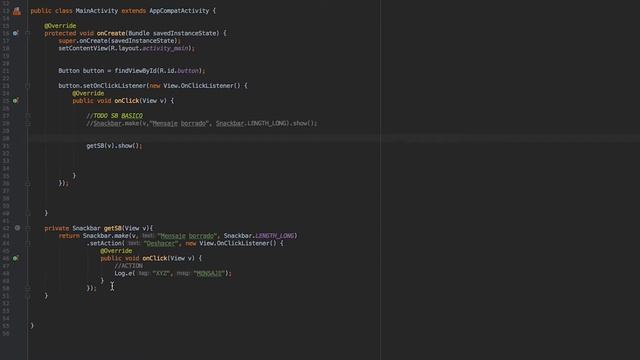Click line number 13 in the gutter
640x360 pixels.
[6, 11]
